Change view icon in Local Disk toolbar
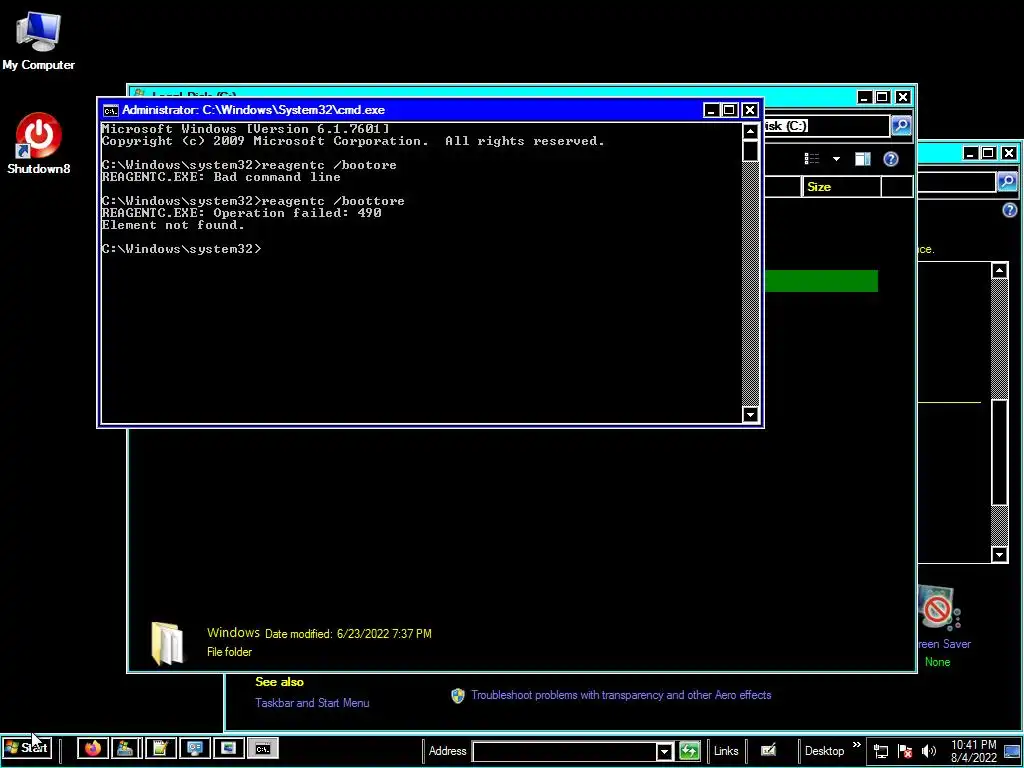This screenshot has height=768, width=1024. (x=812, y=159)
